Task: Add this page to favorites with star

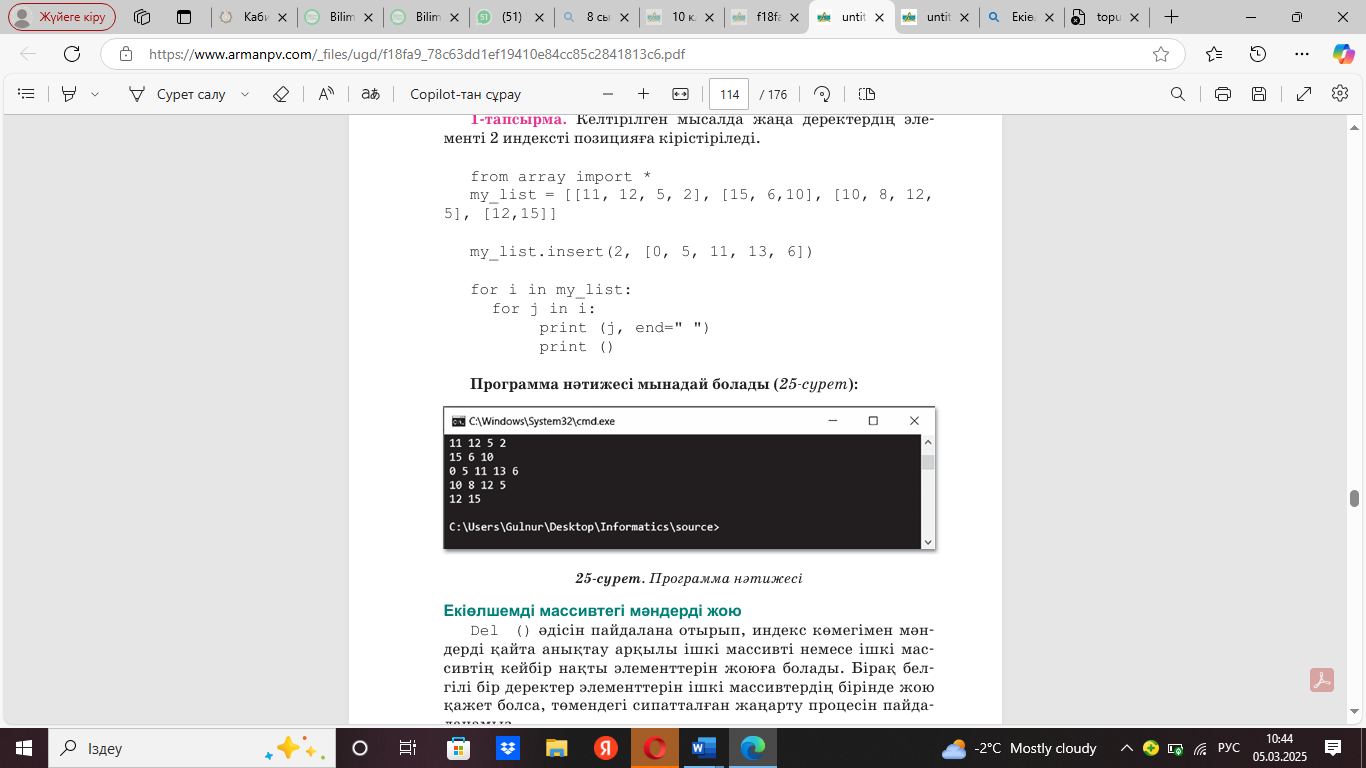Action: [x=1161, y=54]
